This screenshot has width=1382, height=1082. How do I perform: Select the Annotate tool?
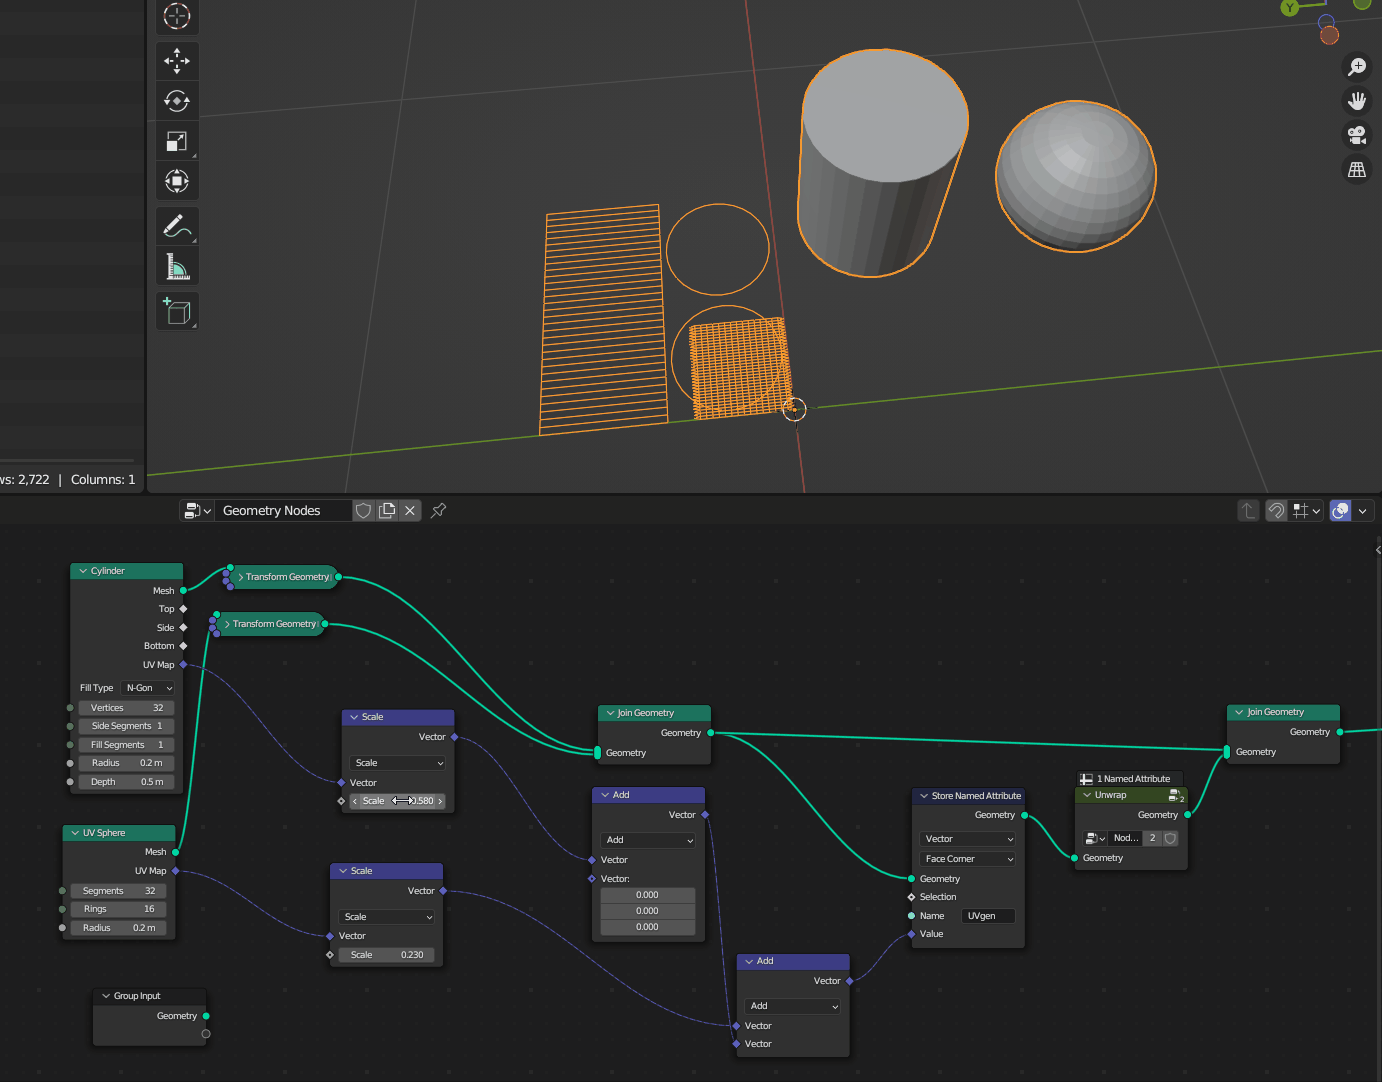(x=177, y=226)
